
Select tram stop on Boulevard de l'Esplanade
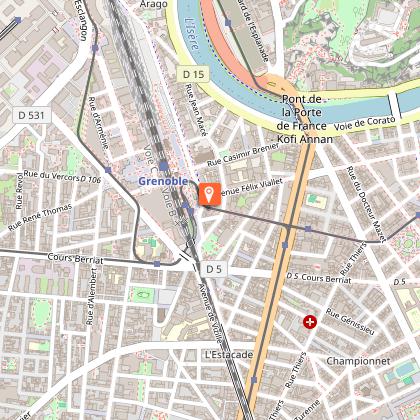click(228, 23)
